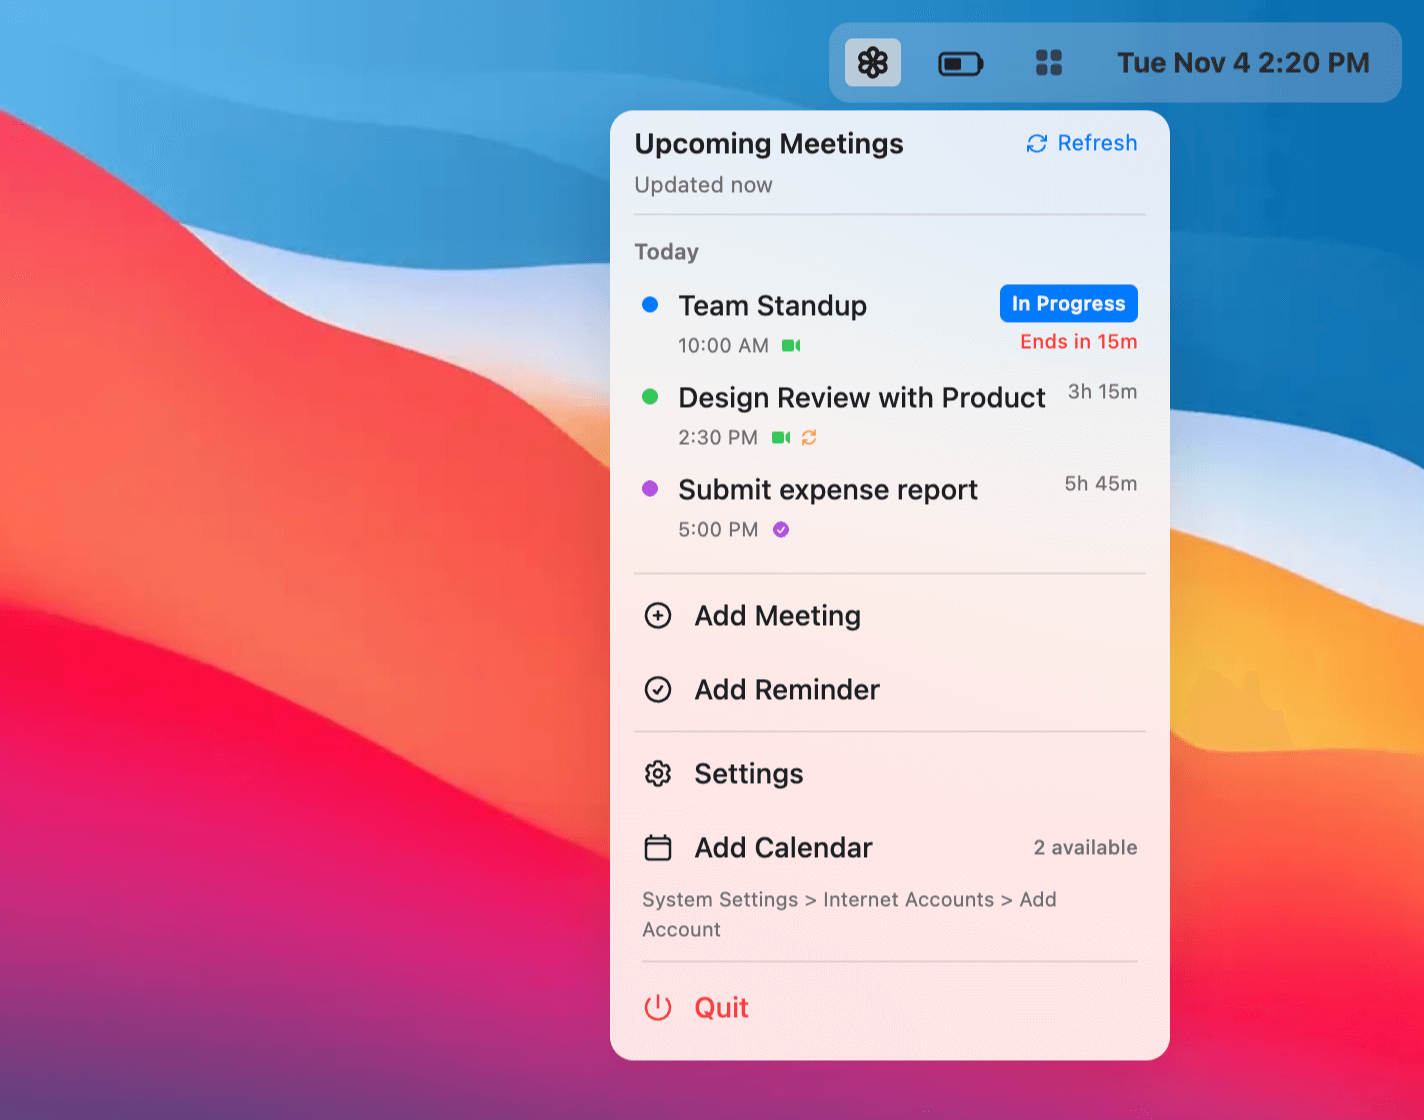Viewport: 1424px width, 1120px height.
Task: Open the Team Standup meeting
Action: coord(772,306)
